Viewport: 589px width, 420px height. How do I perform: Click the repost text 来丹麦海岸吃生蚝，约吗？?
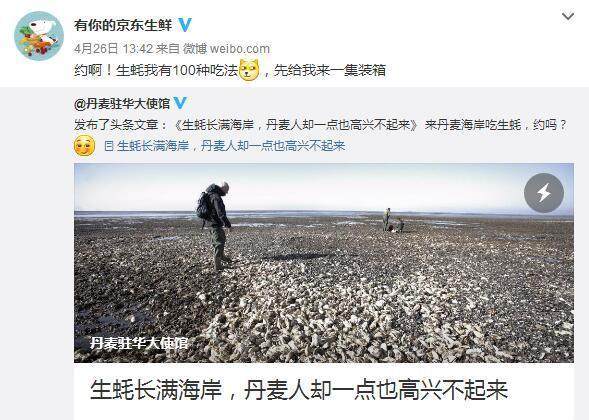pos(495,125)
